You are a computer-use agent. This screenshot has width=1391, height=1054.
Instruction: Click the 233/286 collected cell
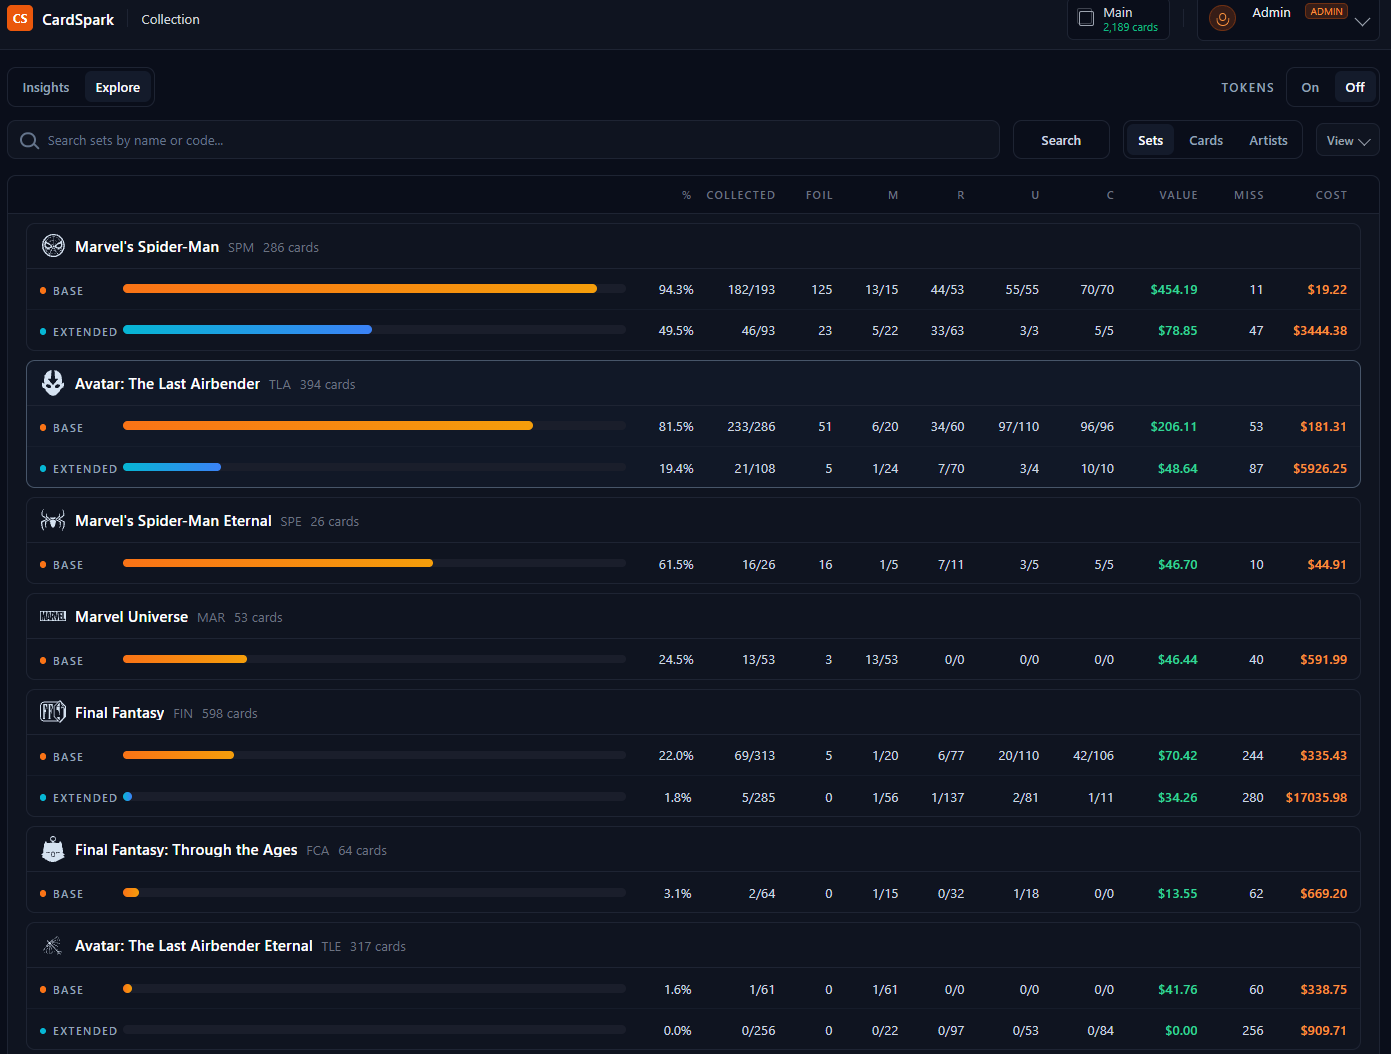coord(751,427)
